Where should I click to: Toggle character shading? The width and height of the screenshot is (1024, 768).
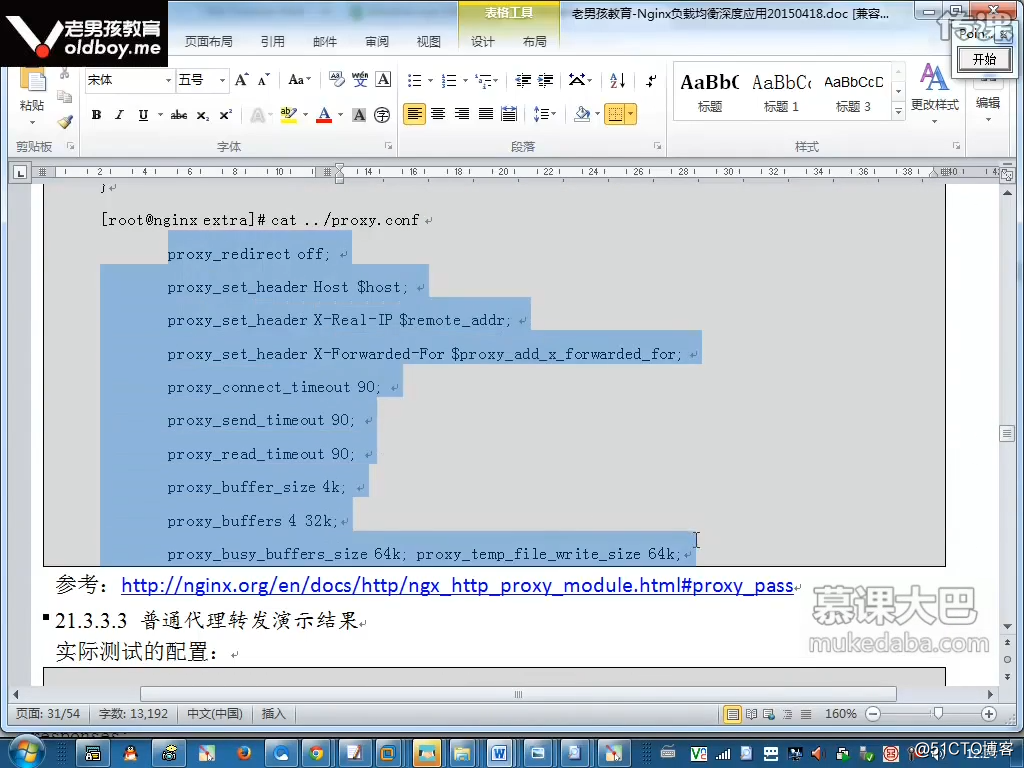click(x=359, y=115)
